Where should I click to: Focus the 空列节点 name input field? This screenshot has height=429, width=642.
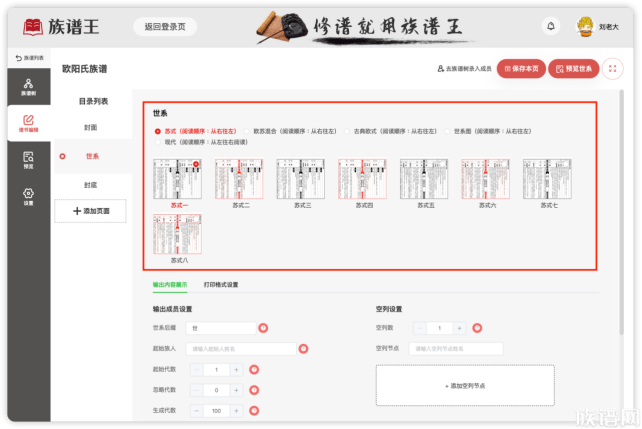pyautogui.click(x=456, y=349)
